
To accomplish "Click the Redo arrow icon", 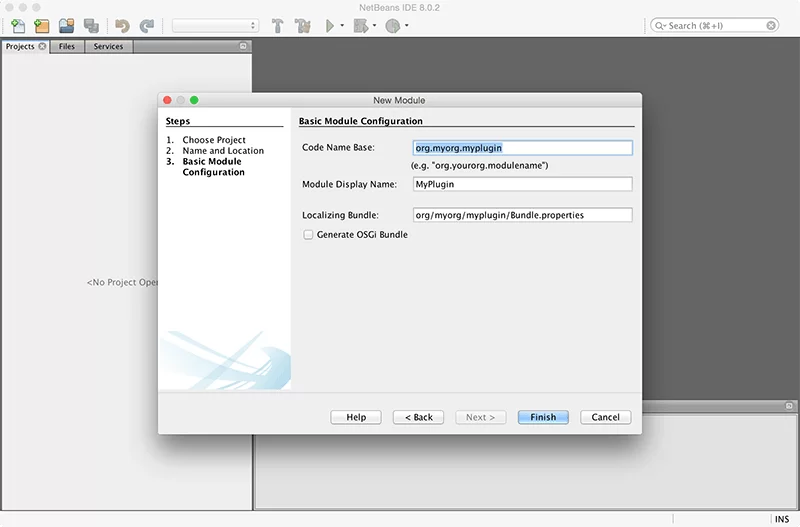I will click(x=147, y=26).
